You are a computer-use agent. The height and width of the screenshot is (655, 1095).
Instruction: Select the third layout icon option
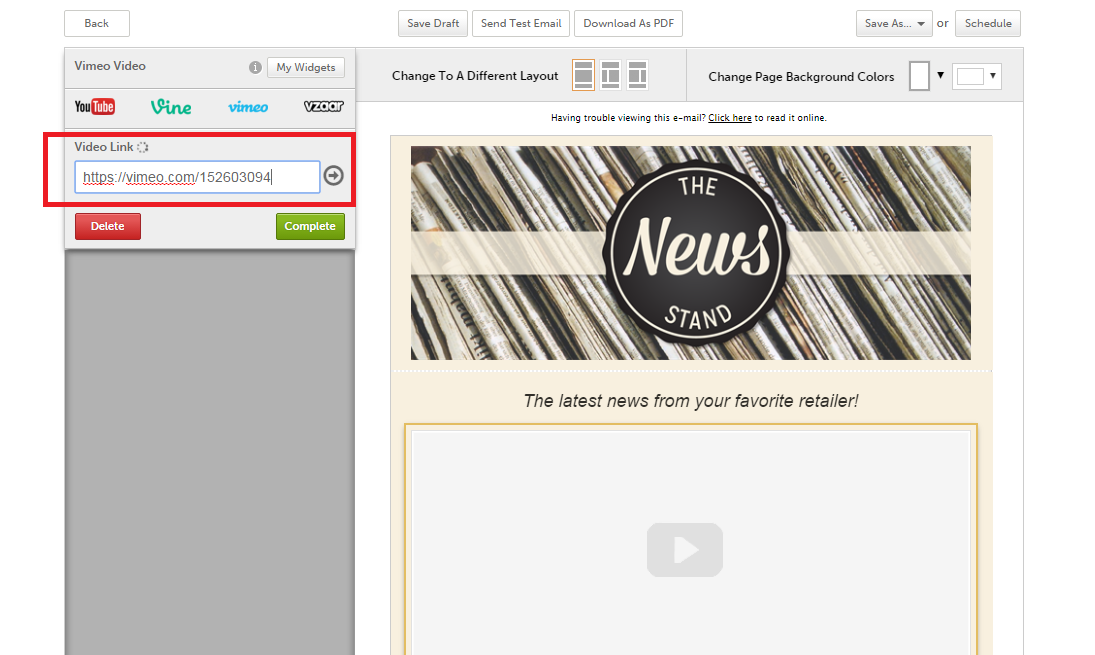(637, 76)
